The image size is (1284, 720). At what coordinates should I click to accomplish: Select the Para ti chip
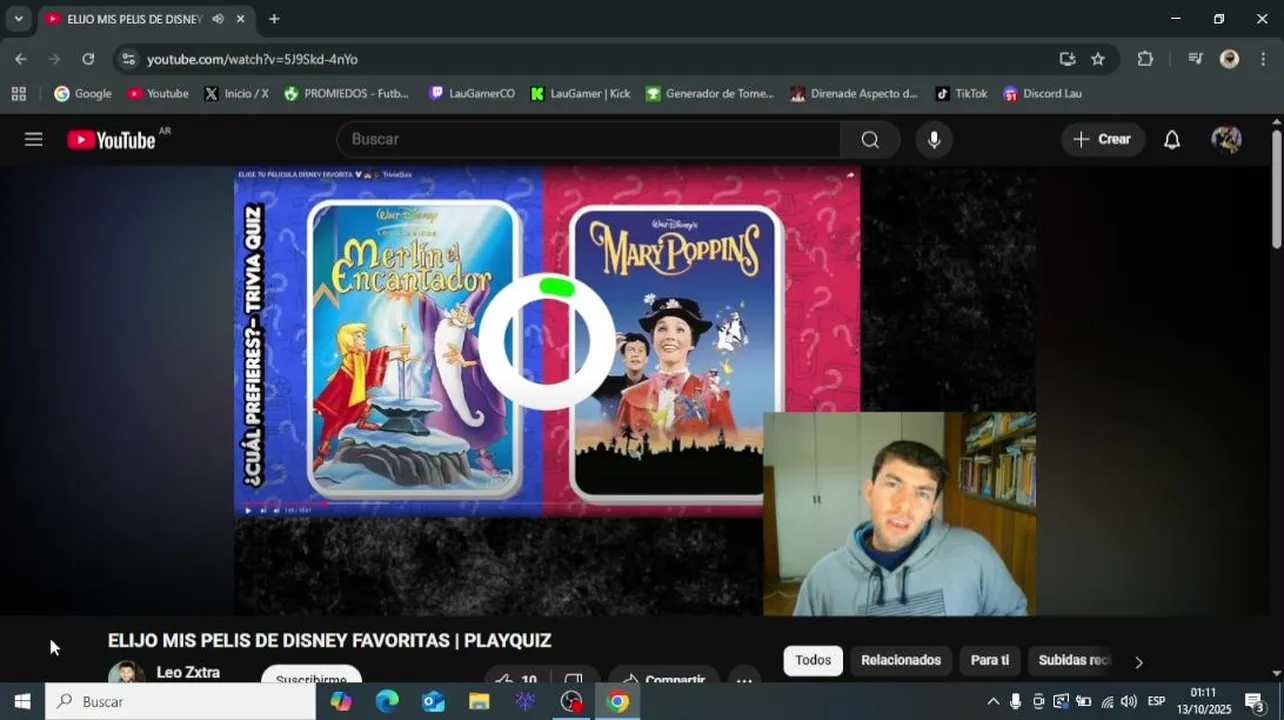pyautogui.click(x=990, y=660)
